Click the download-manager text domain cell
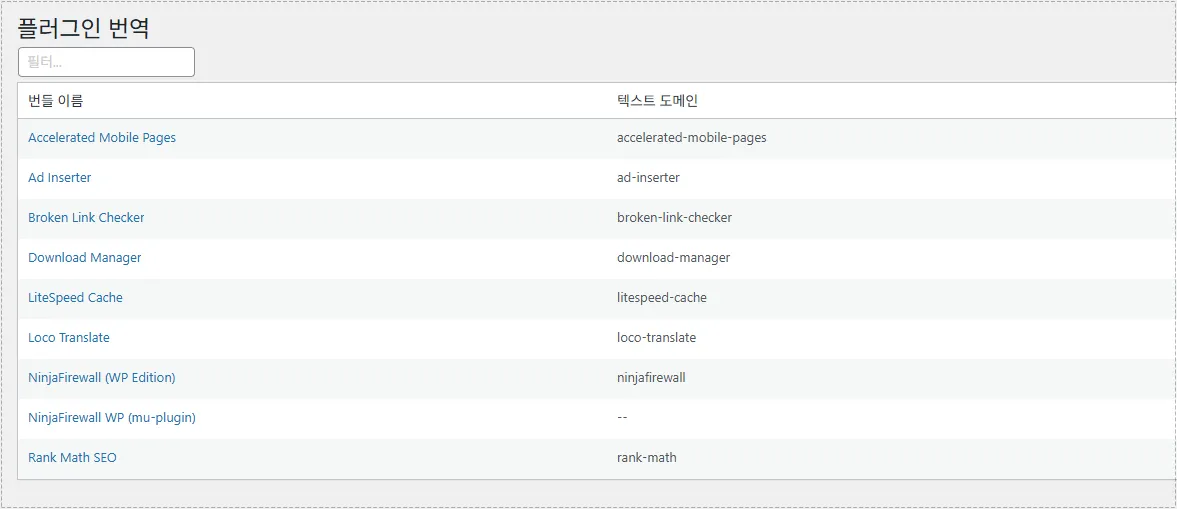This screenshot has width=1177, height=509. click(674, 258)
